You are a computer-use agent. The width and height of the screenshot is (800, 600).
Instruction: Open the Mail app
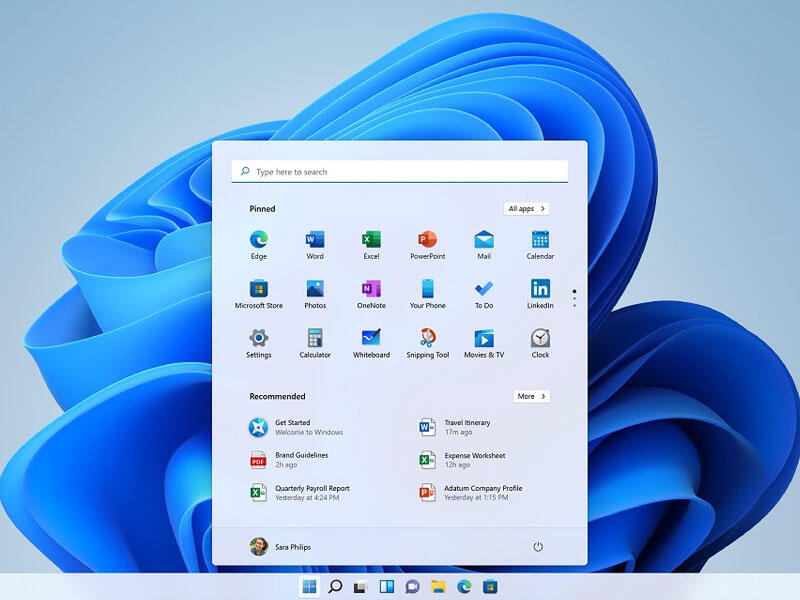pos(484,244)
